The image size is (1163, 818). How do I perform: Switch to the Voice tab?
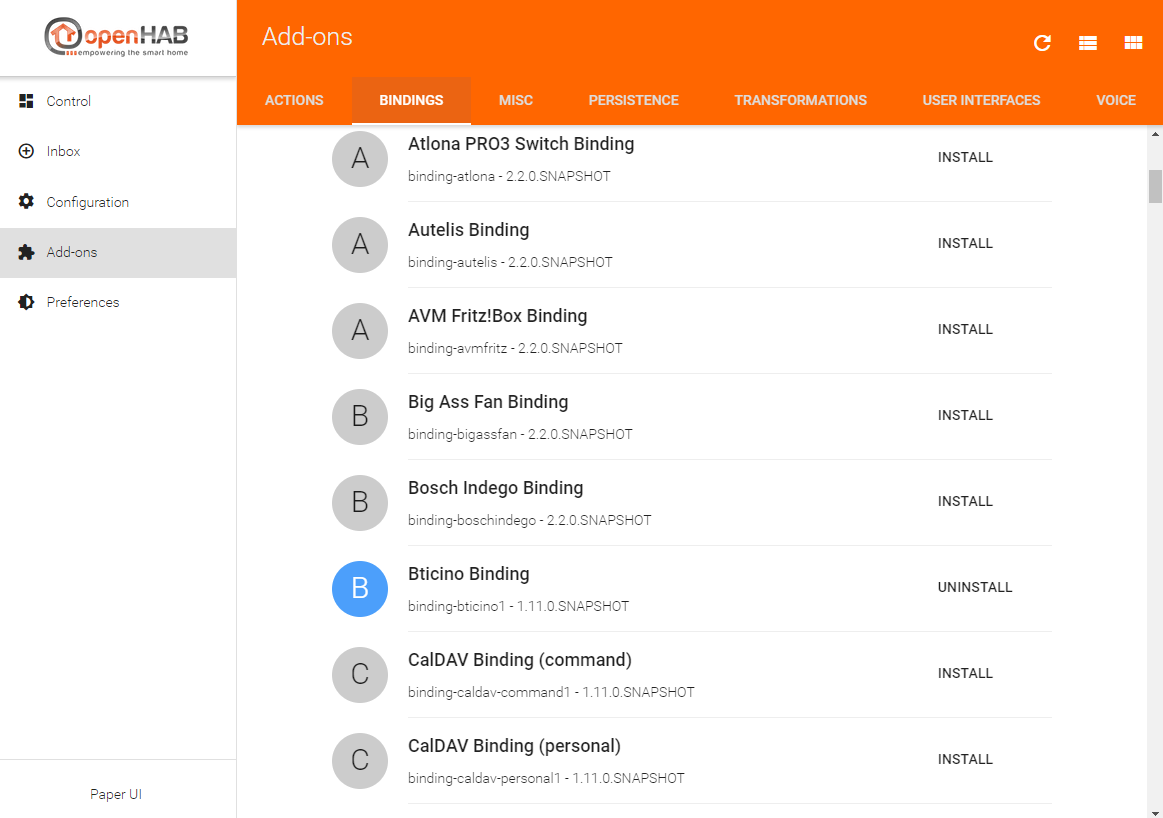coord(1116,100)
